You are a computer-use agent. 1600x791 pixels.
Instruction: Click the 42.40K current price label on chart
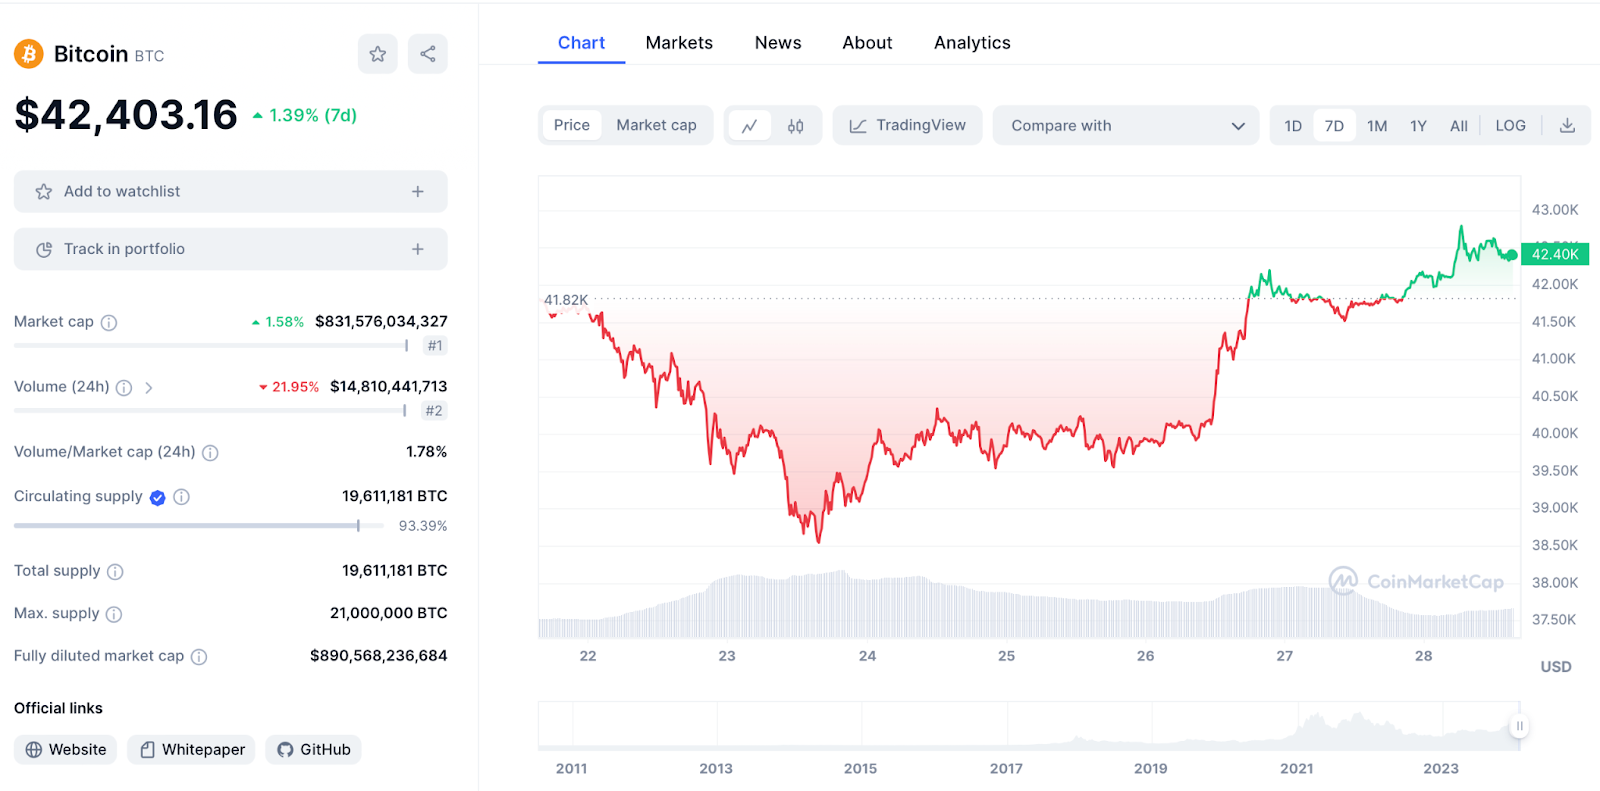(x=1555, y=255)
